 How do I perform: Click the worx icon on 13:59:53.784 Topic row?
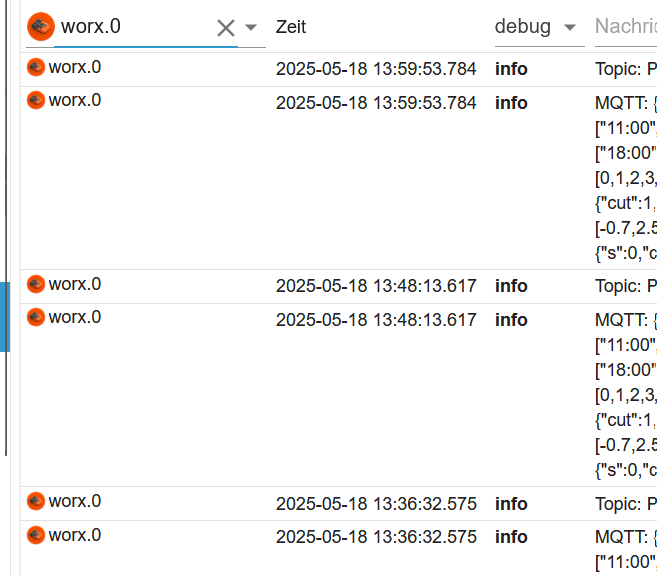[36, 67]
